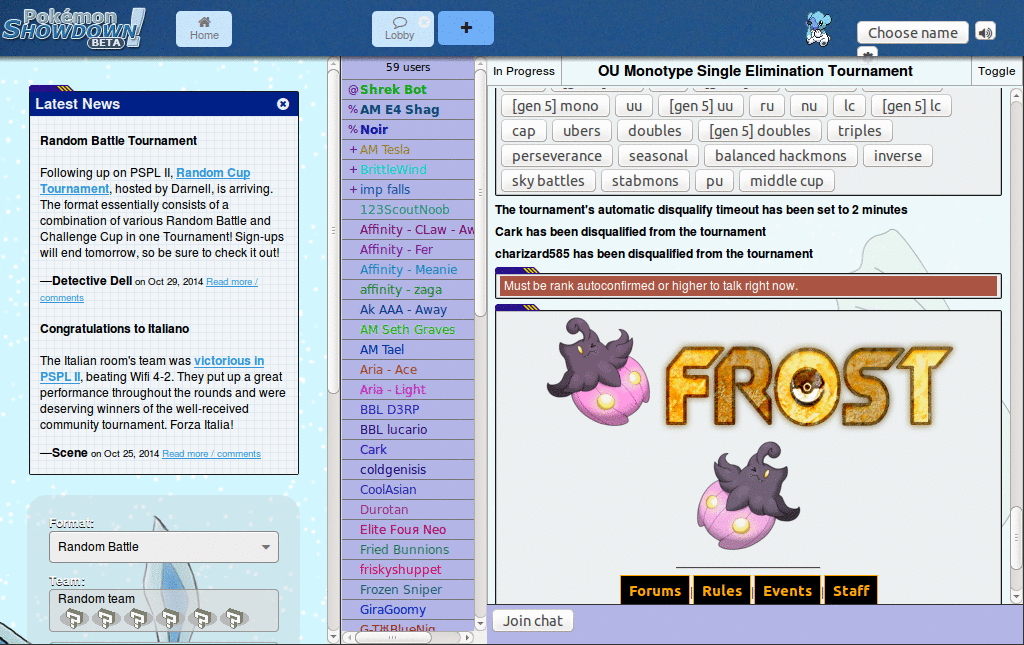This screenshot has height=645, width=1024.
Task: Click the doubles format button
Action: click(654, 131)
